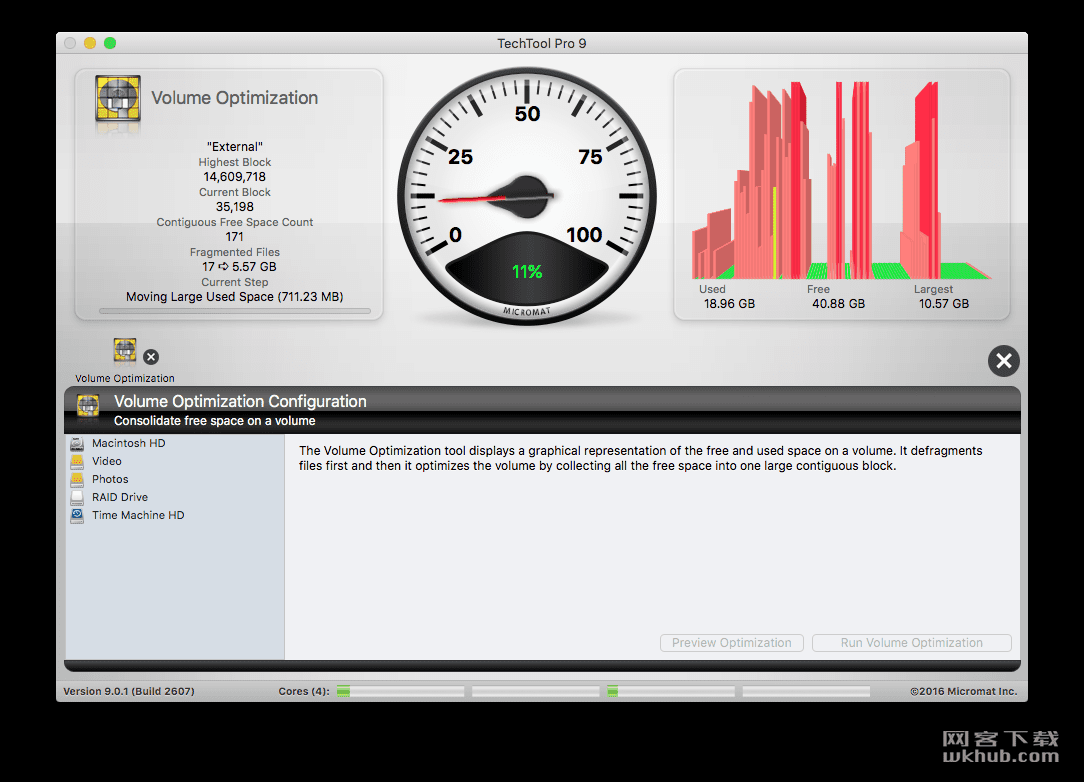Click the RAID Drive icon

click(77, 497)
